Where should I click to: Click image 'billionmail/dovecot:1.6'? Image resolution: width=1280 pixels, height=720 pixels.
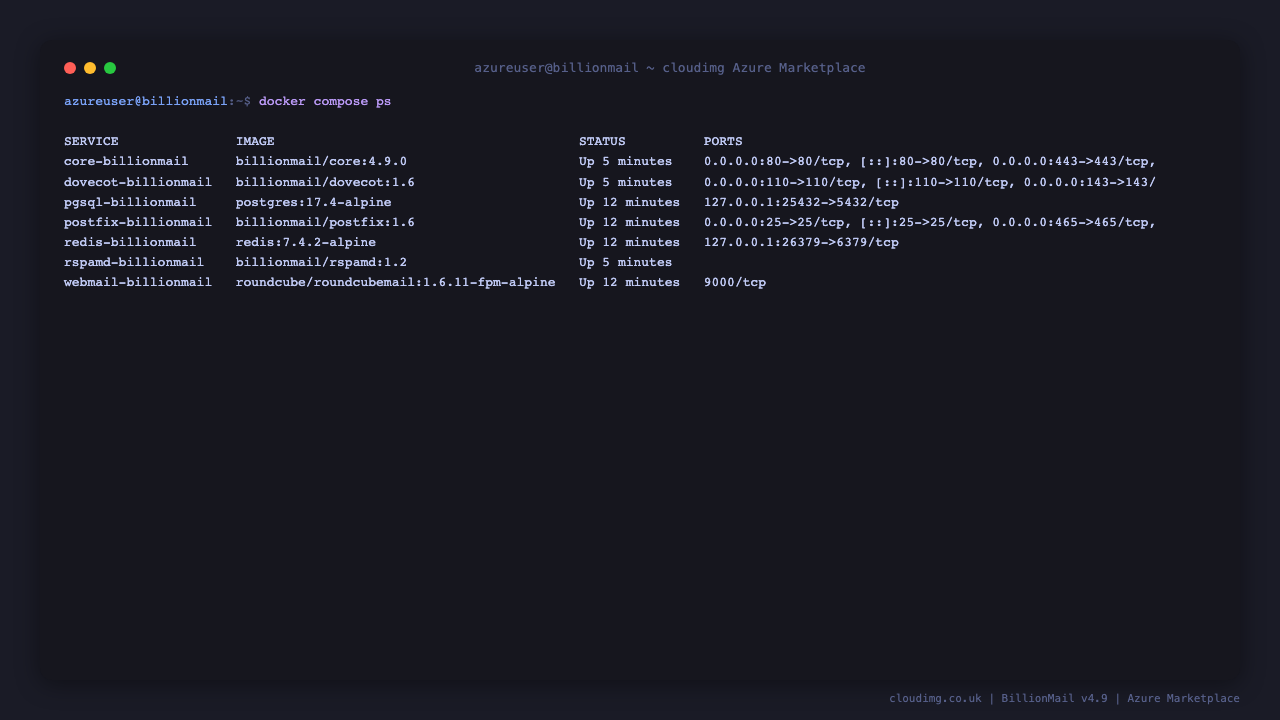tap(325, 182)
